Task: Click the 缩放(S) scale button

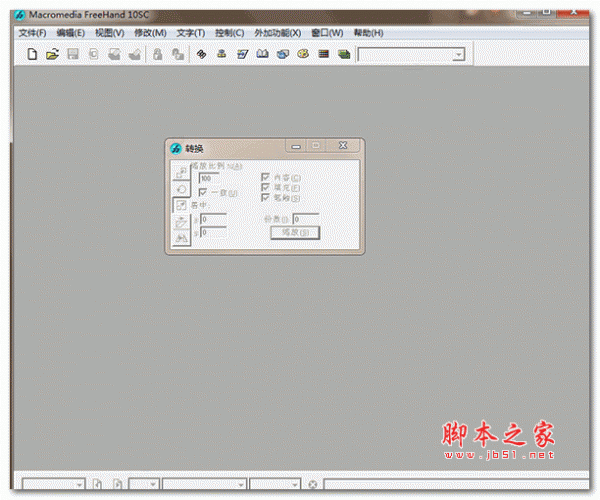Action: (x=295, y=233)
